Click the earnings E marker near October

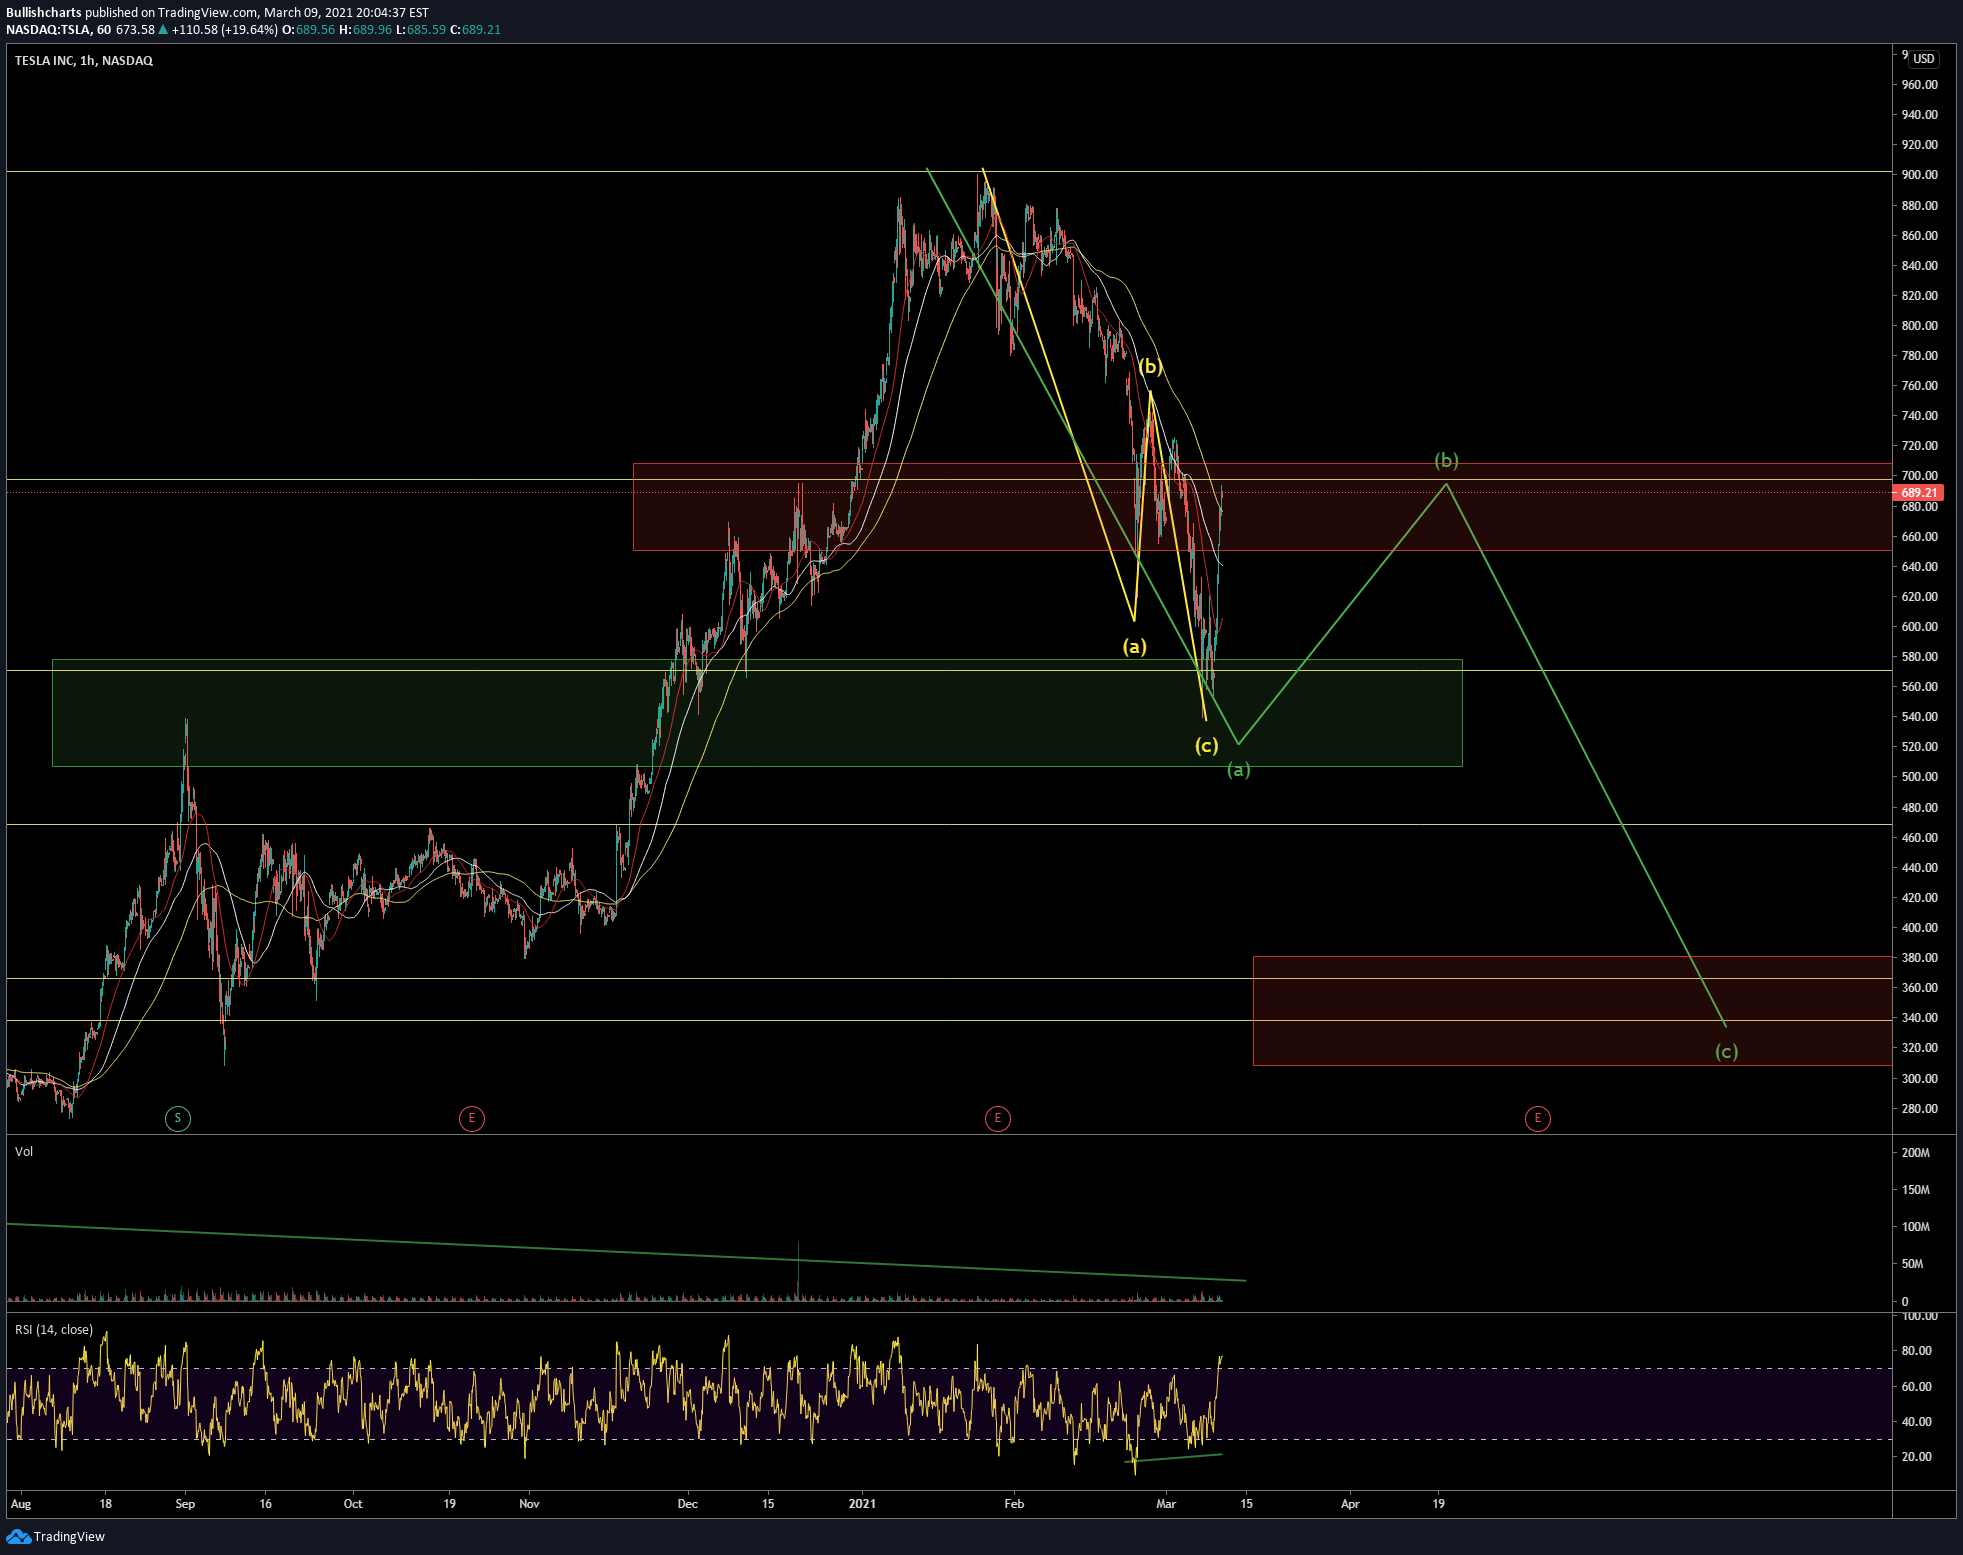[472, 1118]
